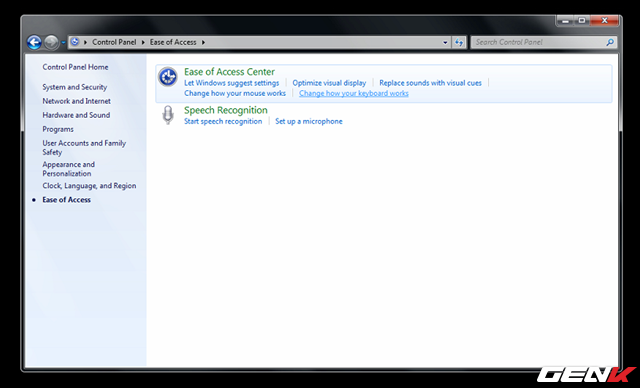Viewport: 640px width, 388px height.
Task: Open the recent pages dropdown arrow
Action: click(x=63, y=42)
